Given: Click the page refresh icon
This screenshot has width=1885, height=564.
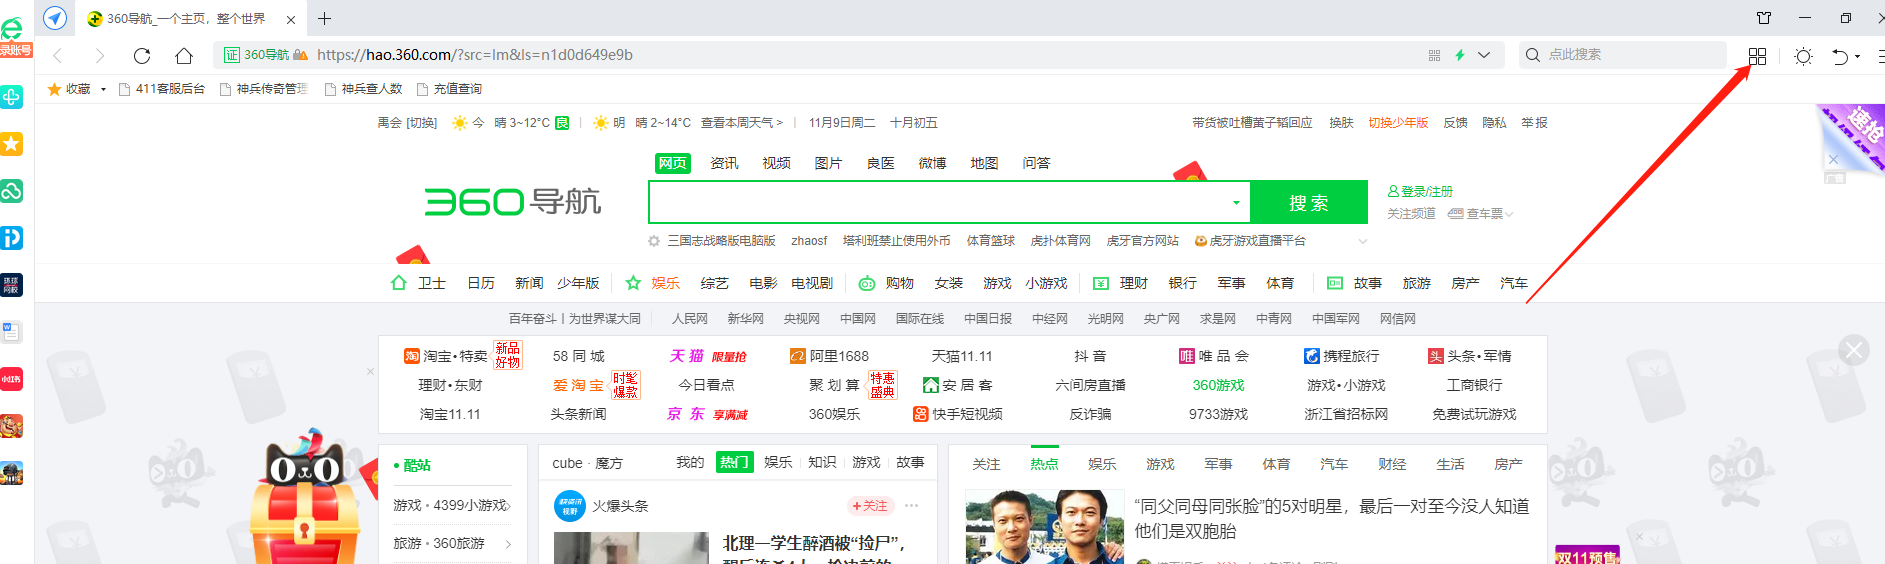Looking at the screenshot, I should tap(142, 55).
